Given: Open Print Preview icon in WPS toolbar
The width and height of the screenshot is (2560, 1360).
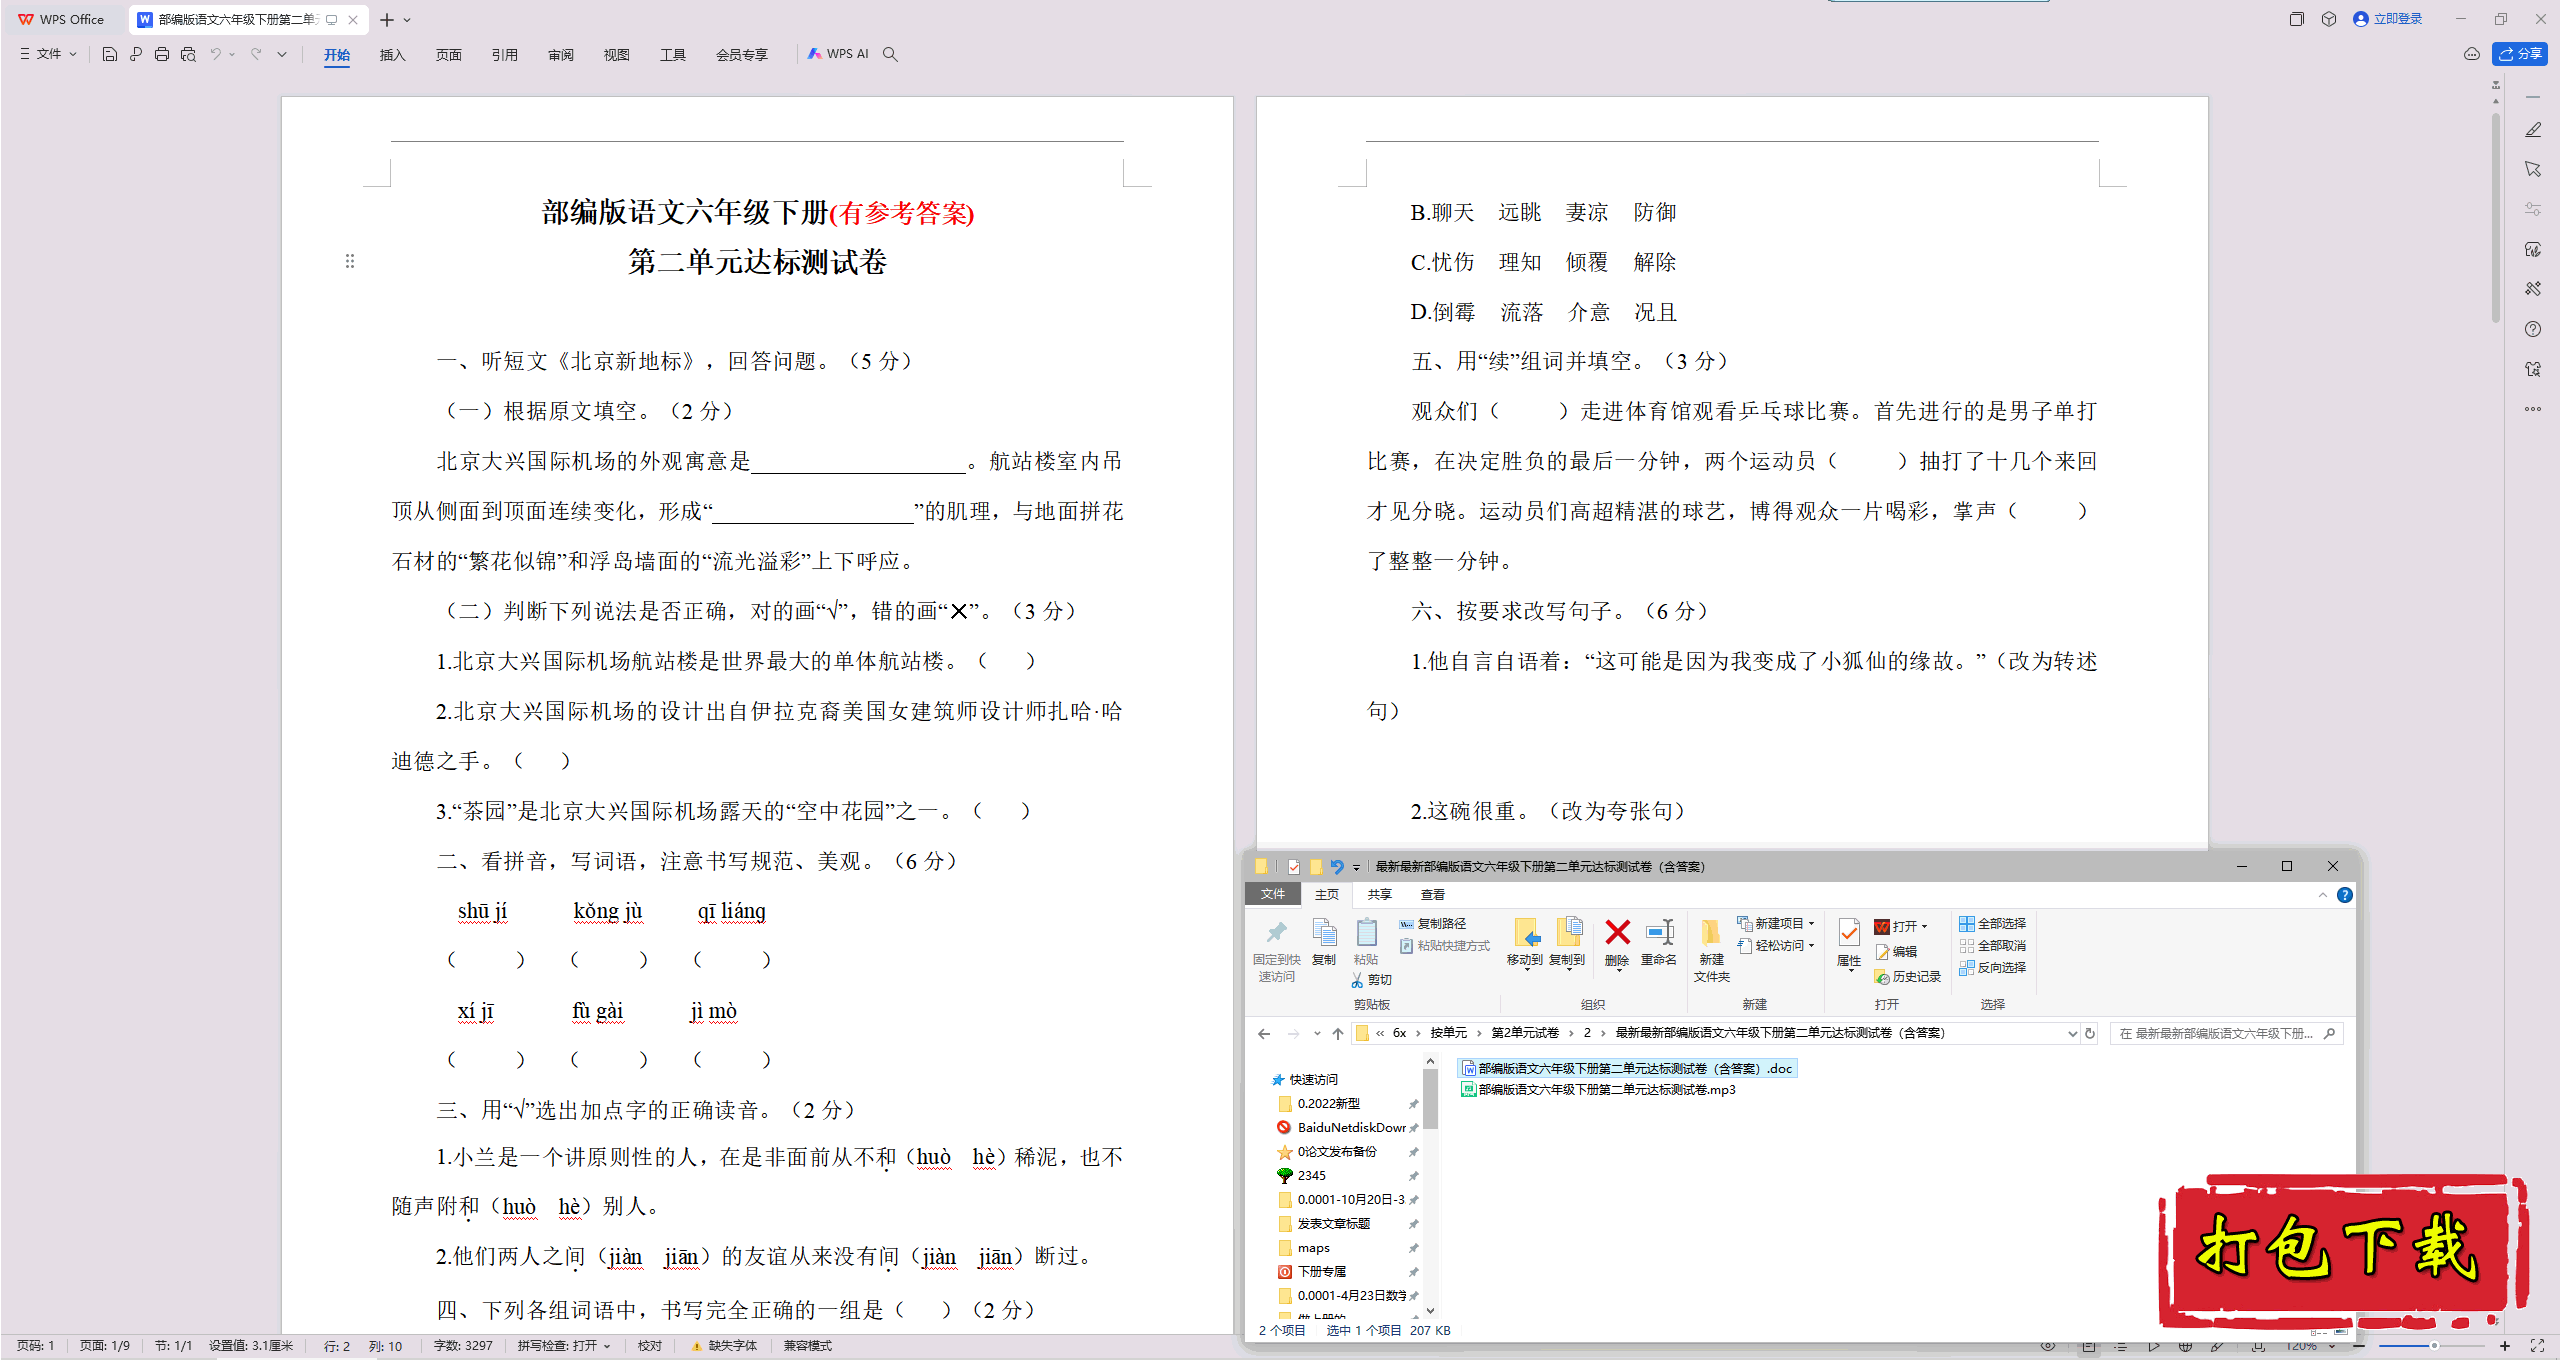Looking at the screenshot, I should tap(188, 54).
